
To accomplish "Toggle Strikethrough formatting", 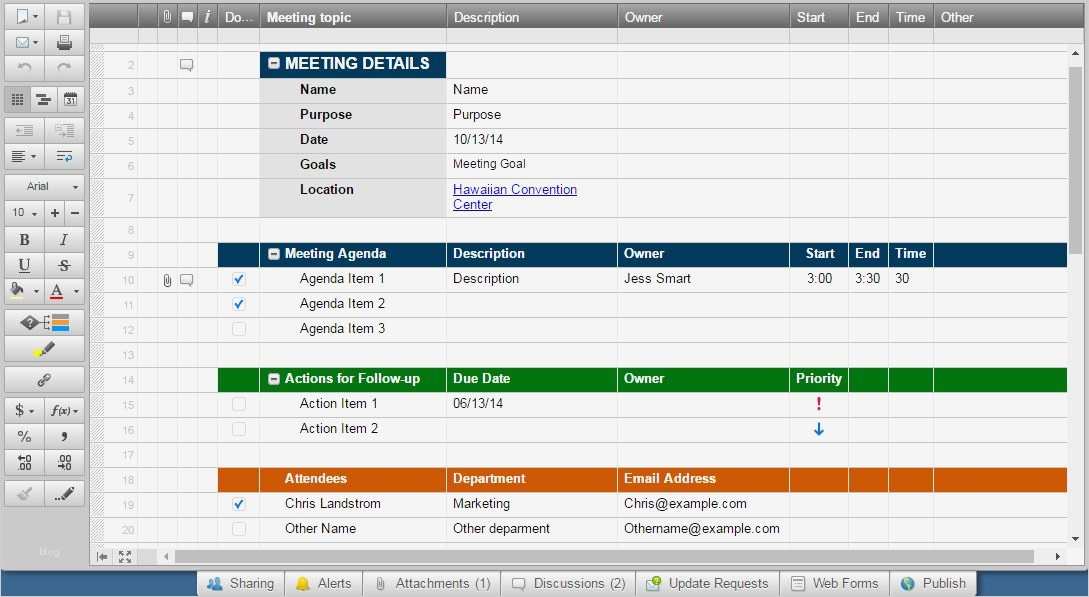I will pyautogui.click(x=64, y=265).
